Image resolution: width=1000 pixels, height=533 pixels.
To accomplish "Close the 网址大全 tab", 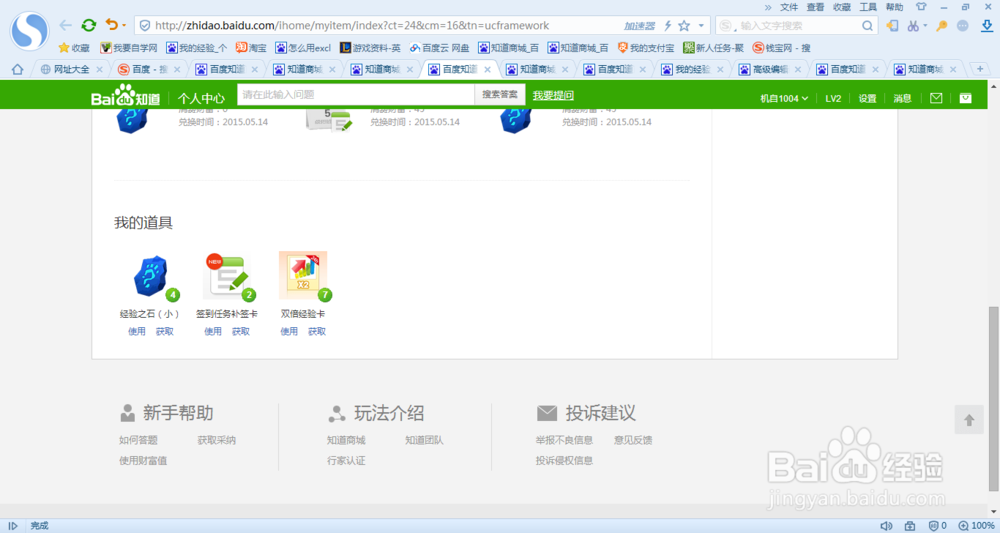I will pyautogui.click(x=99, y=69).
